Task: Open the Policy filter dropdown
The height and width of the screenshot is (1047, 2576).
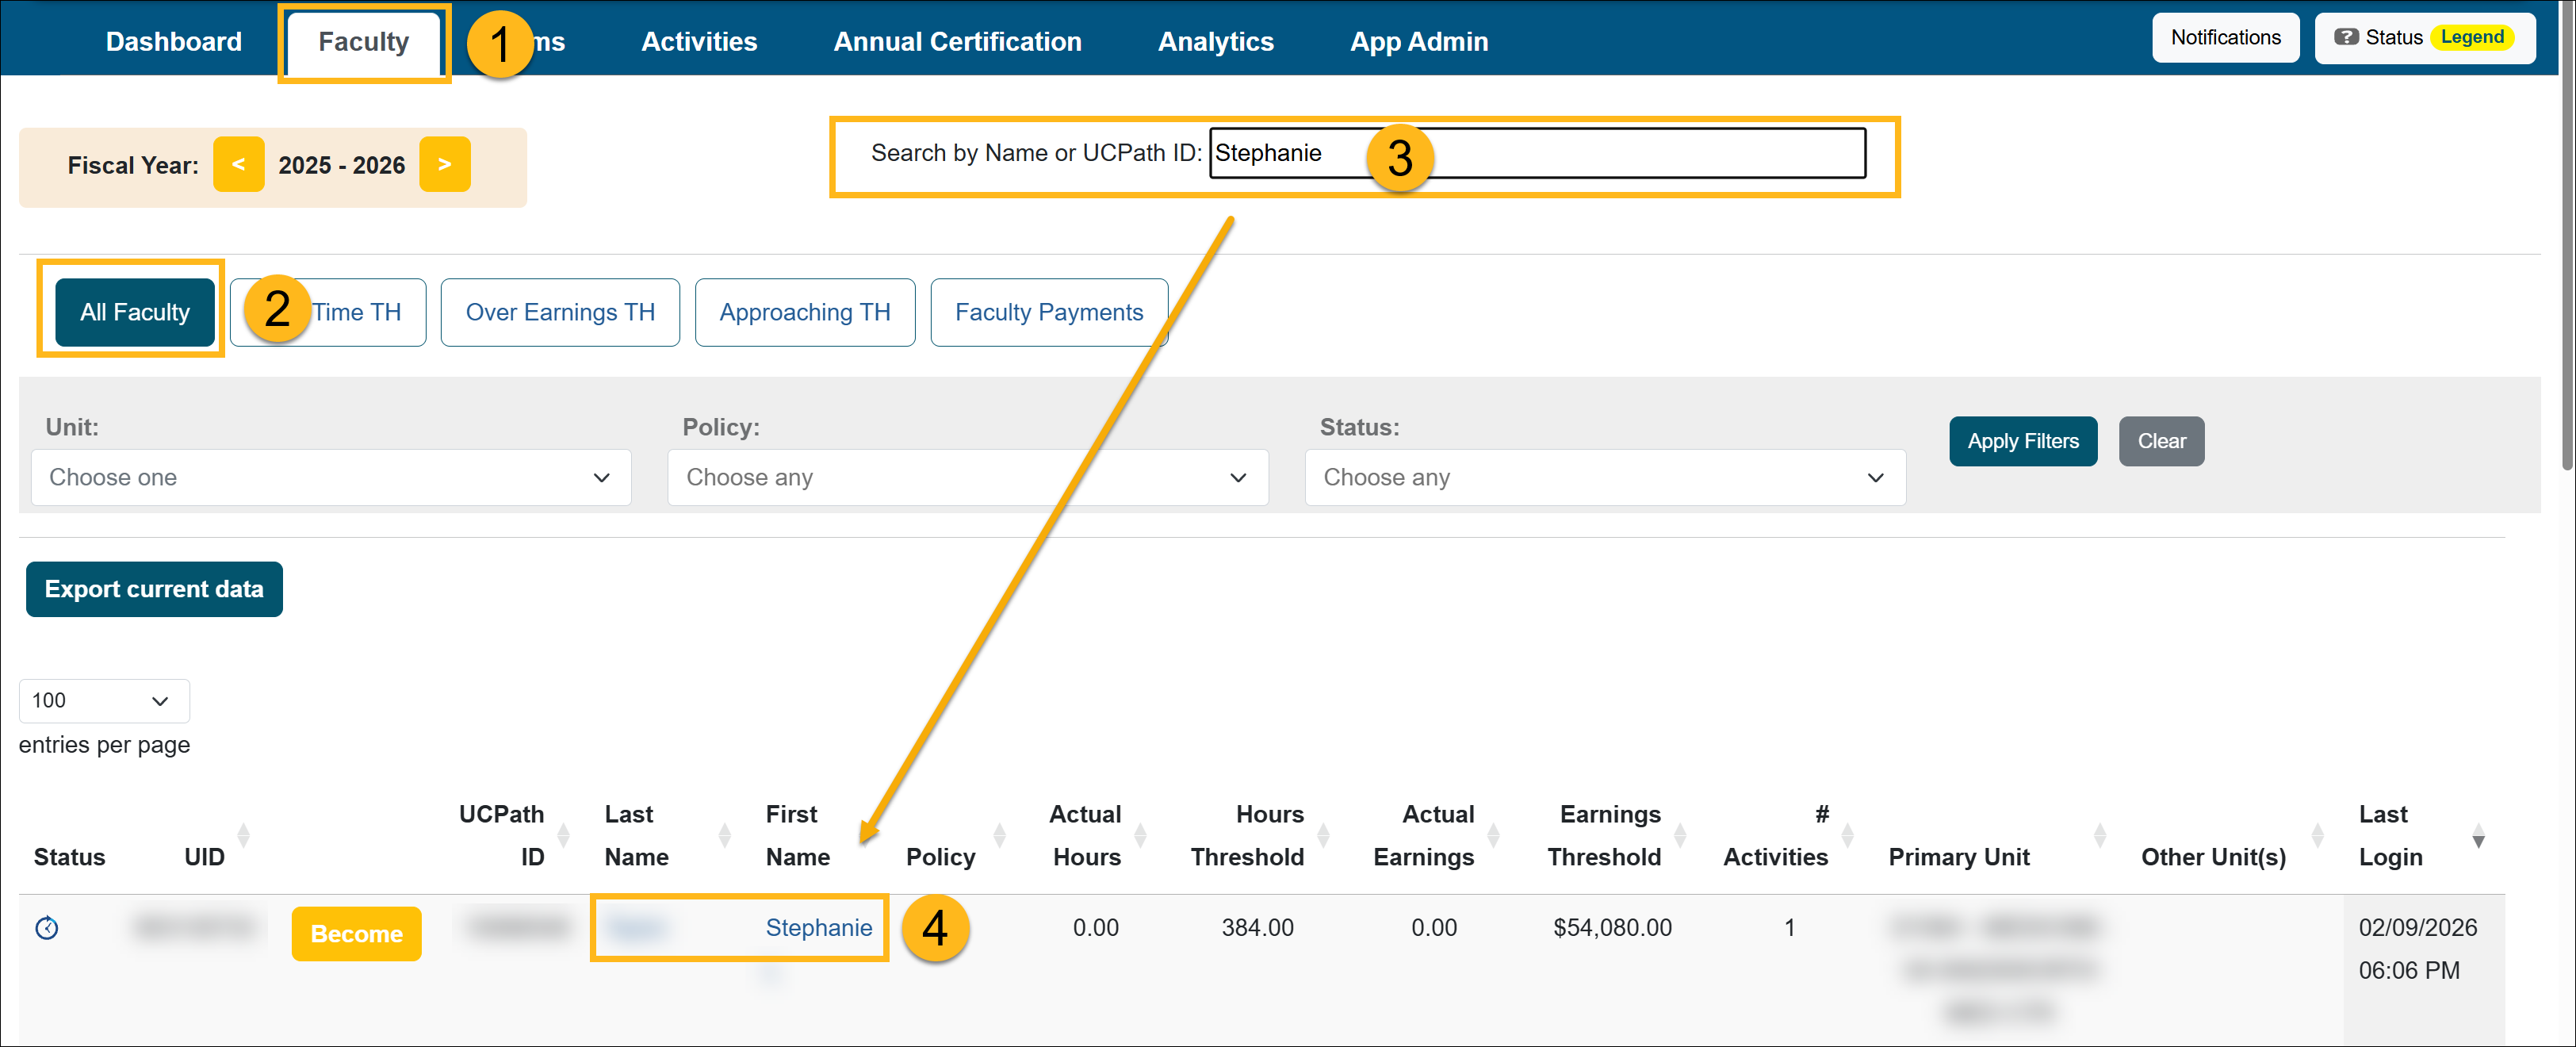Action: [967, 478]
